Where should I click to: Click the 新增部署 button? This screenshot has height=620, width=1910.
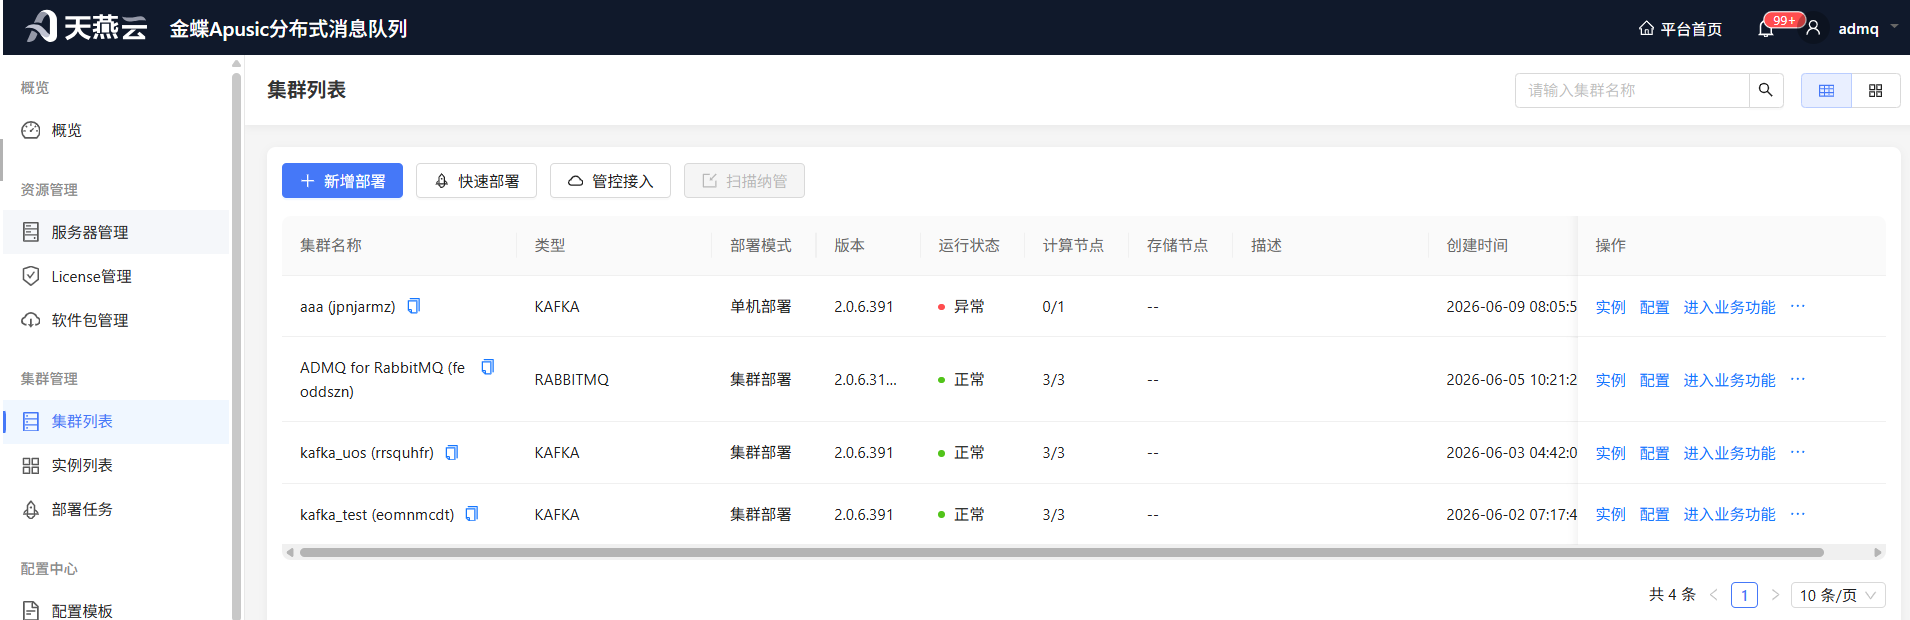(x=342, y=181)
